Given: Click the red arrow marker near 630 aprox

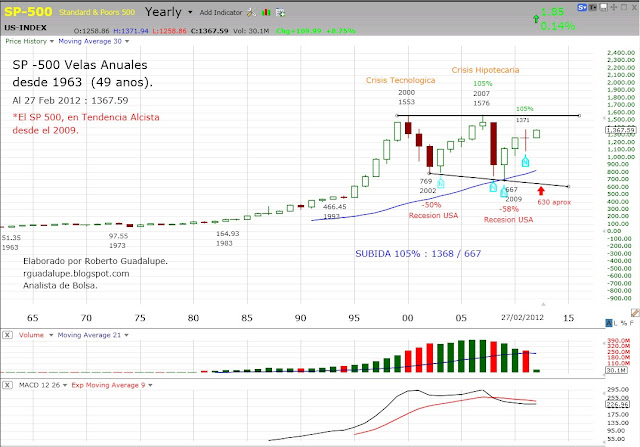Looking at the screenshot, I should tap(541, 191).
